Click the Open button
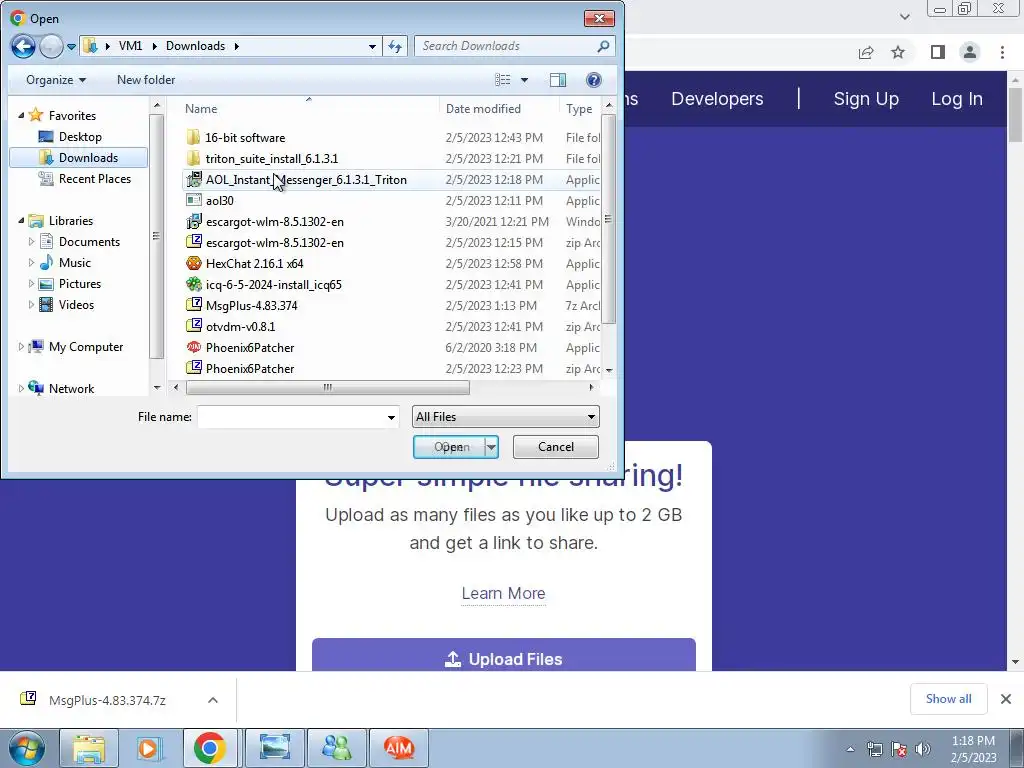 click(x=451, y=447)
